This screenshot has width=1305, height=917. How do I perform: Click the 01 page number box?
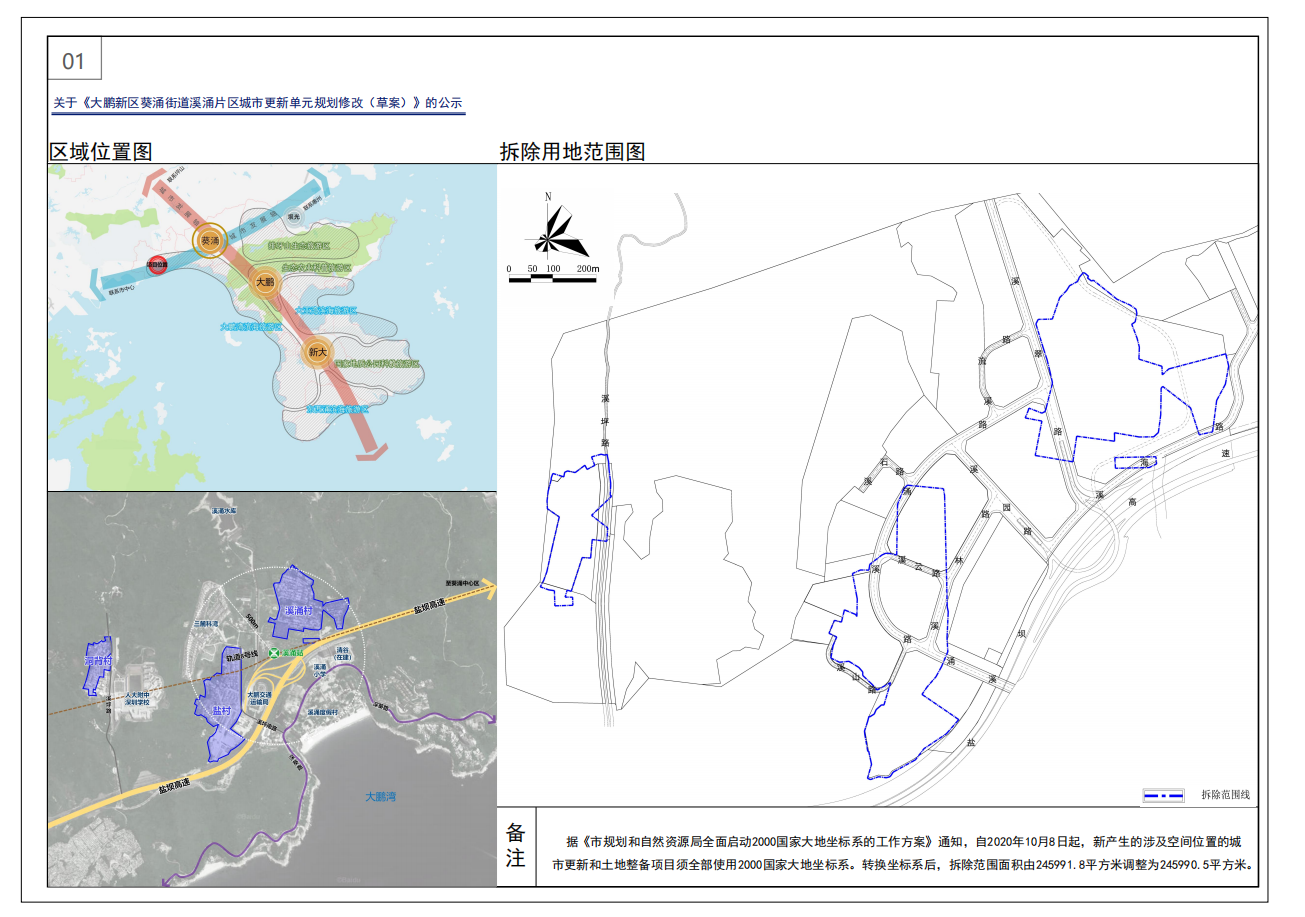(74, 61)
